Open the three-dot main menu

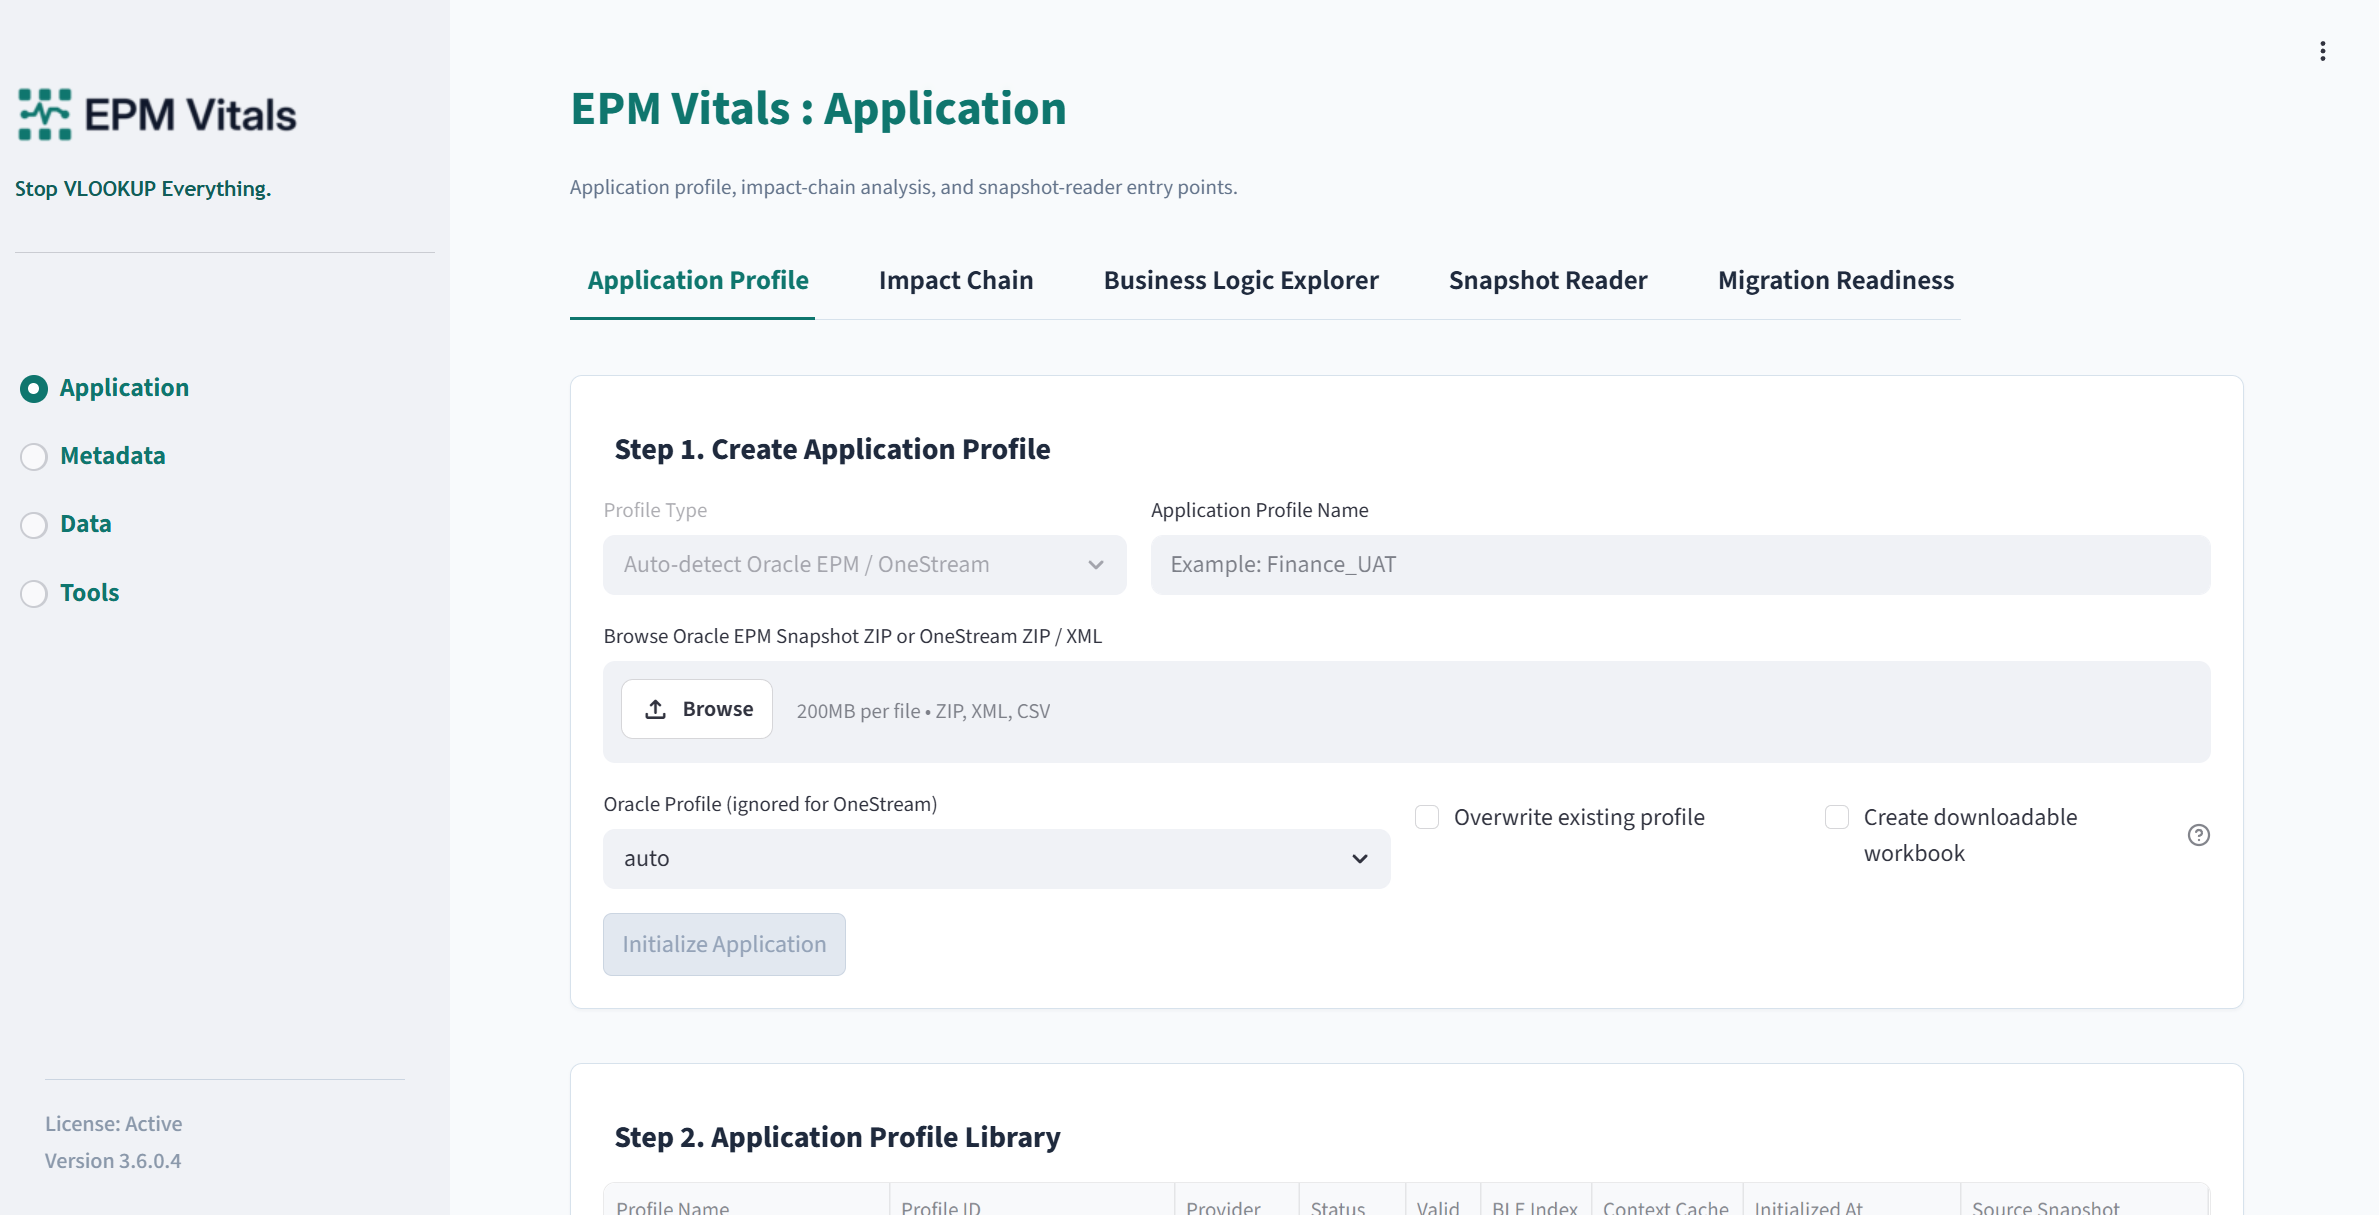pos(2322,51)
